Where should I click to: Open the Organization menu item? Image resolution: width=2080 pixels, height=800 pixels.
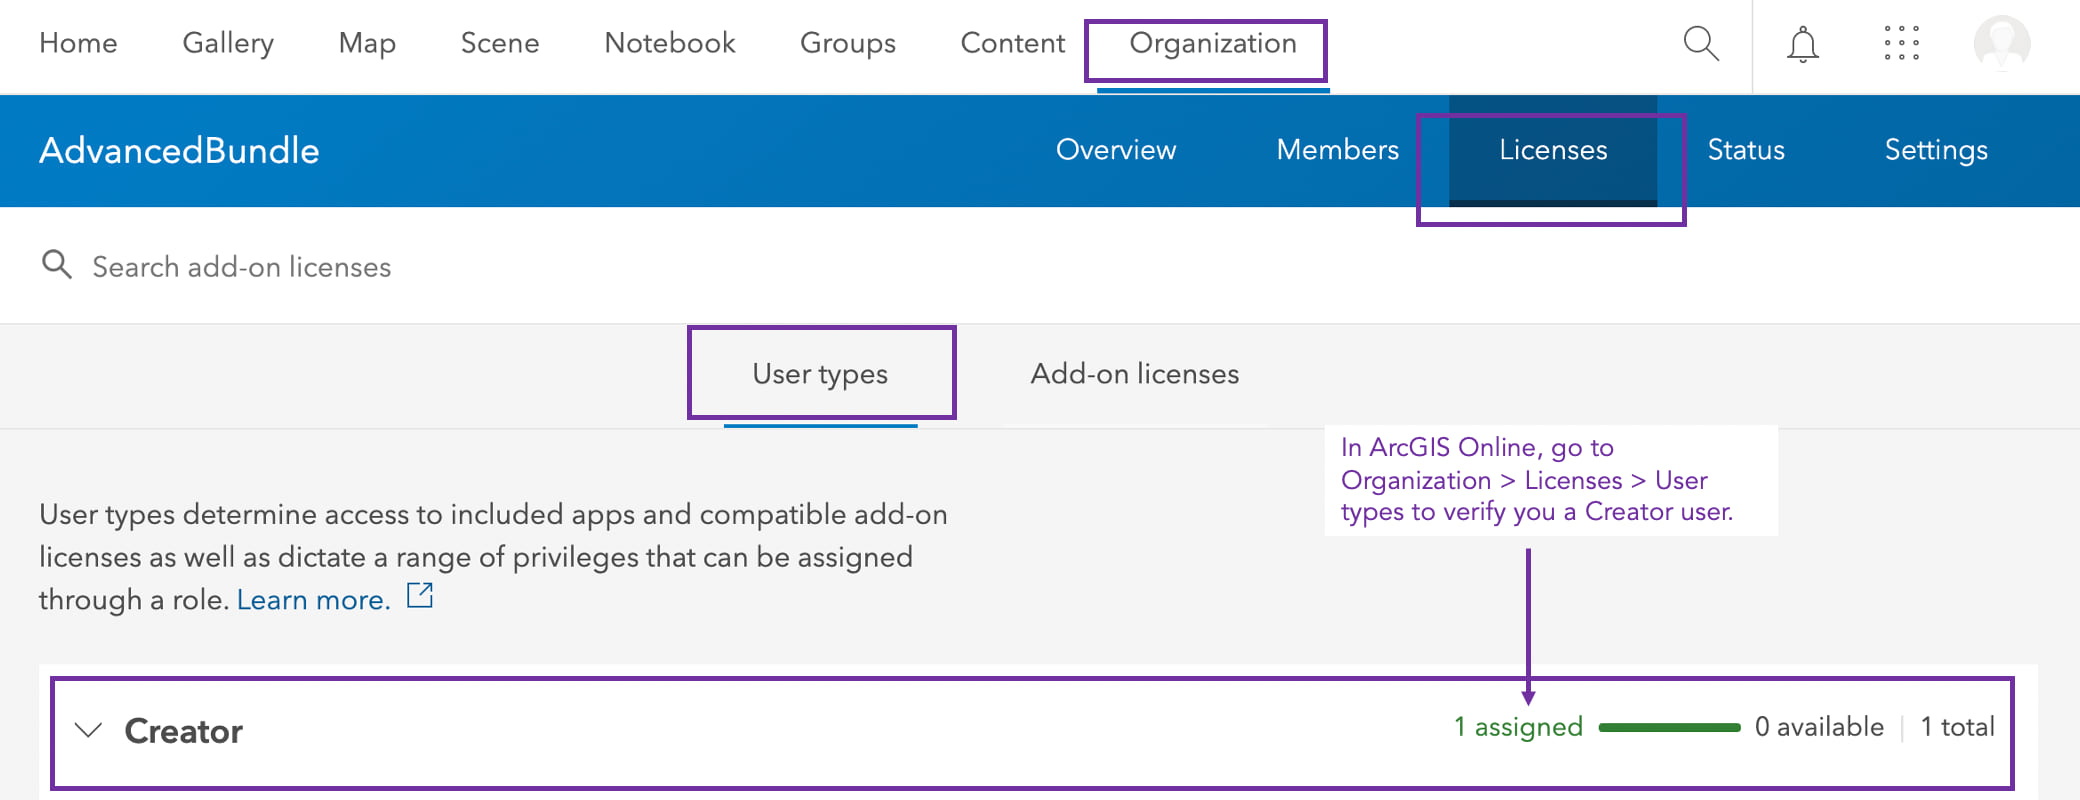[x=1212, y=44]
